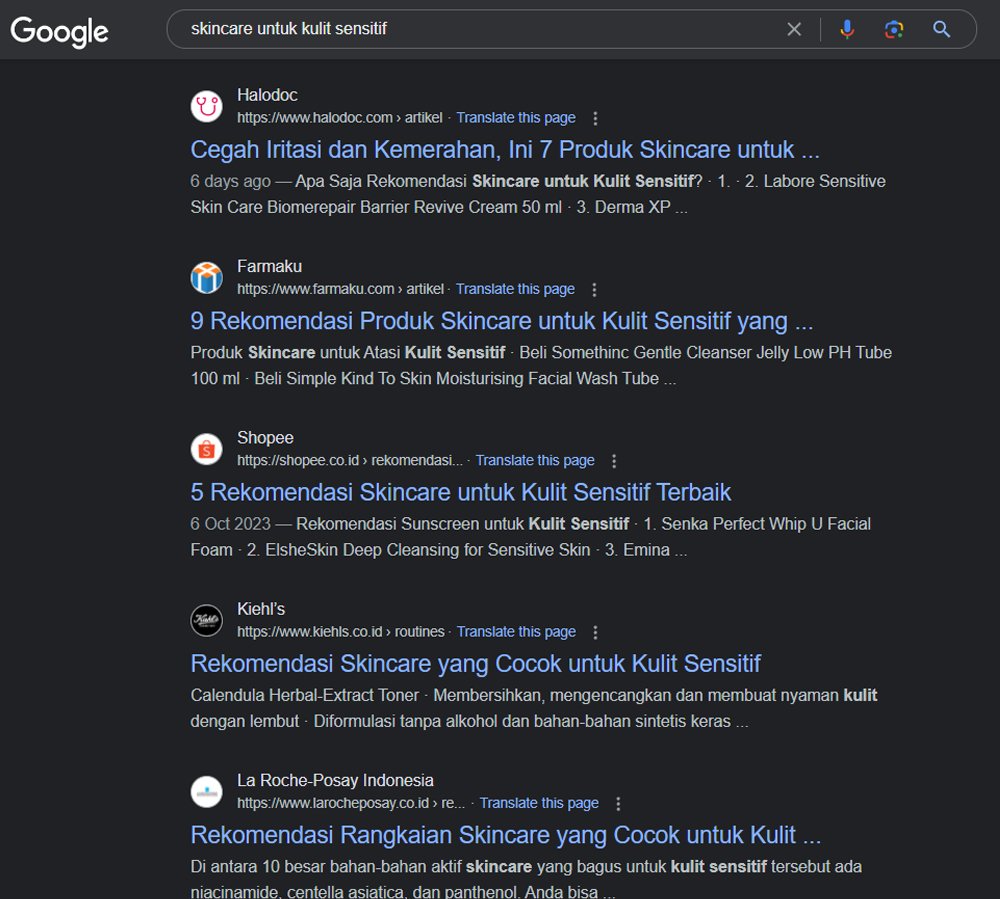1000x899 pixels.
Task: Clear the search box with X icon
Action: pos(794,29)
